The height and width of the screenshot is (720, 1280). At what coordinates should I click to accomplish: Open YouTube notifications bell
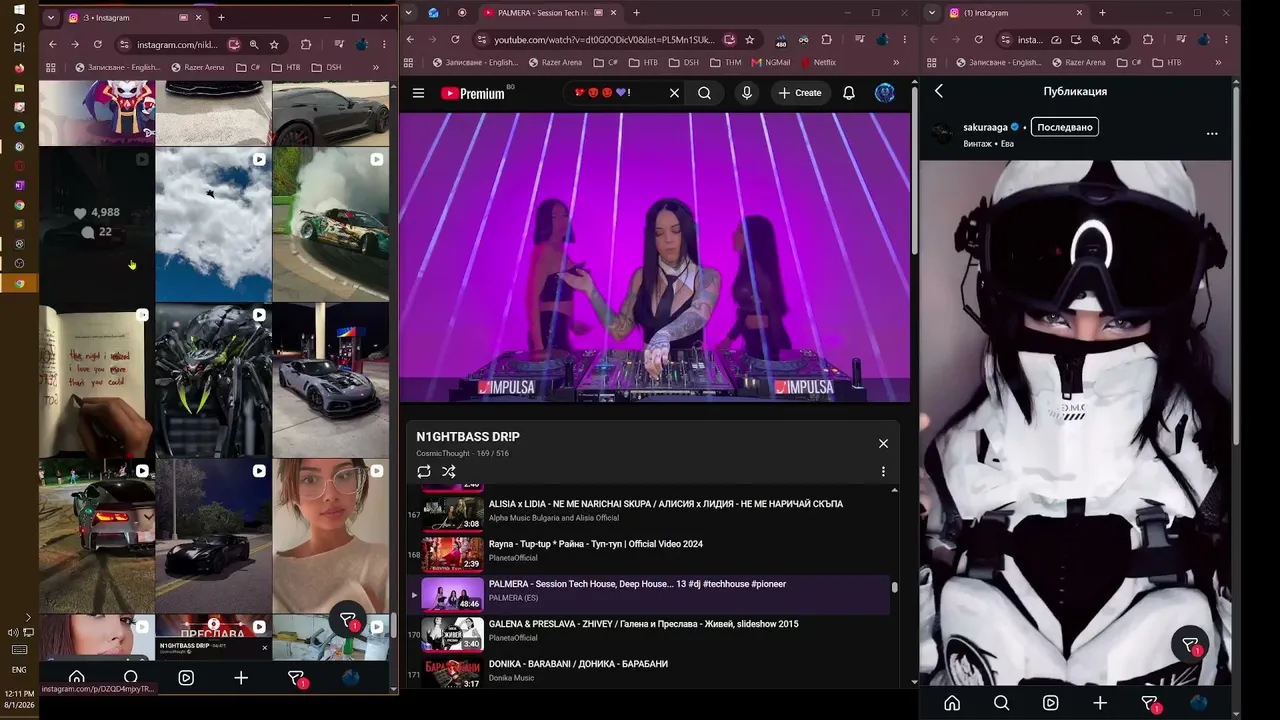pyautogui.click(x=848, y=93)
